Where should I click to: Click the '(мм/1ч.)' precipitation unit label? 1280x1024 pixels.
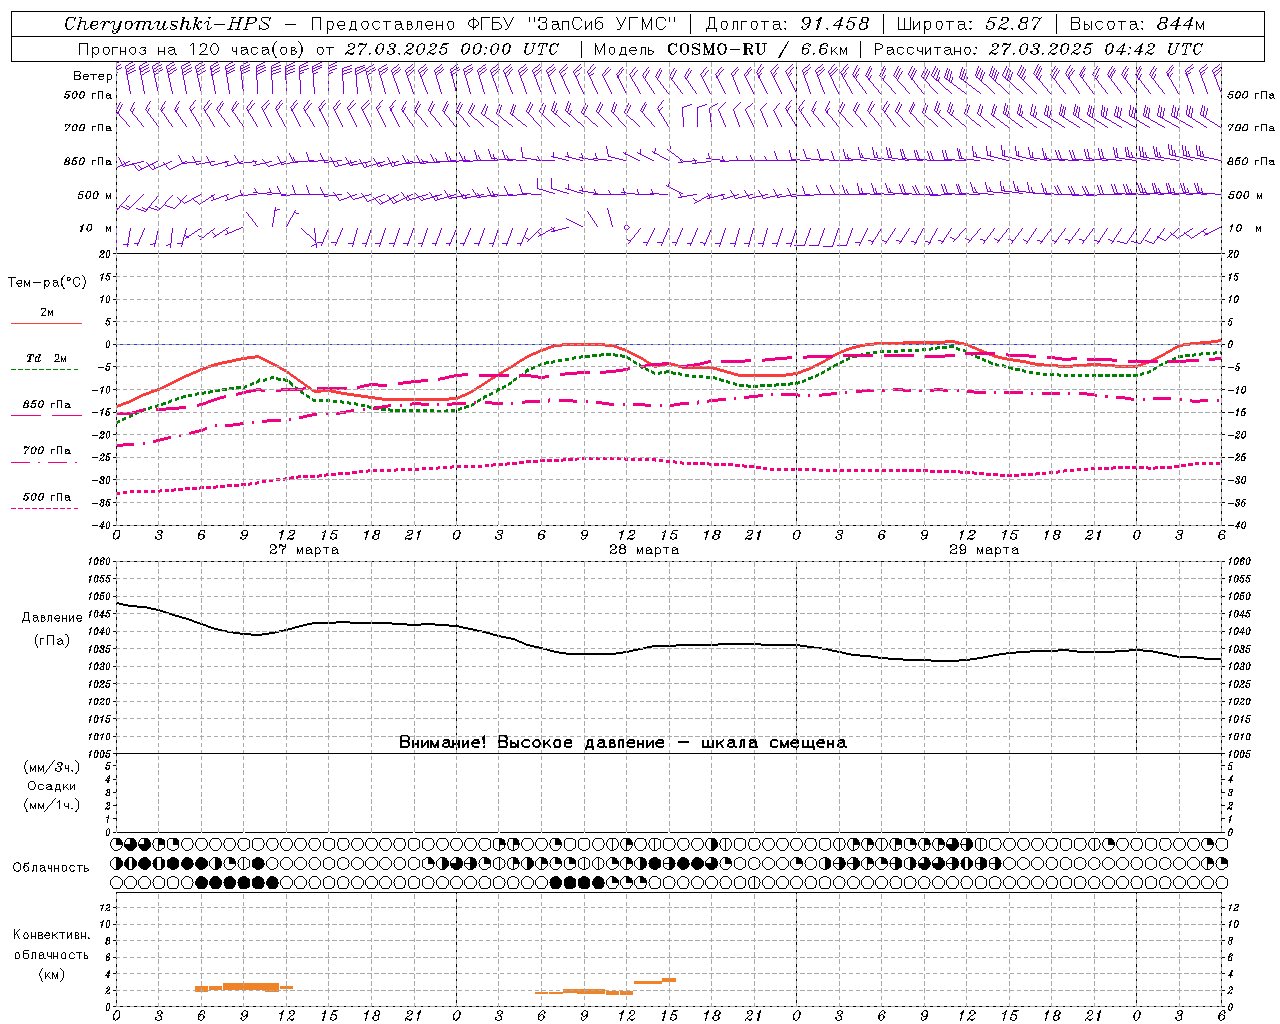coord(52,805)
